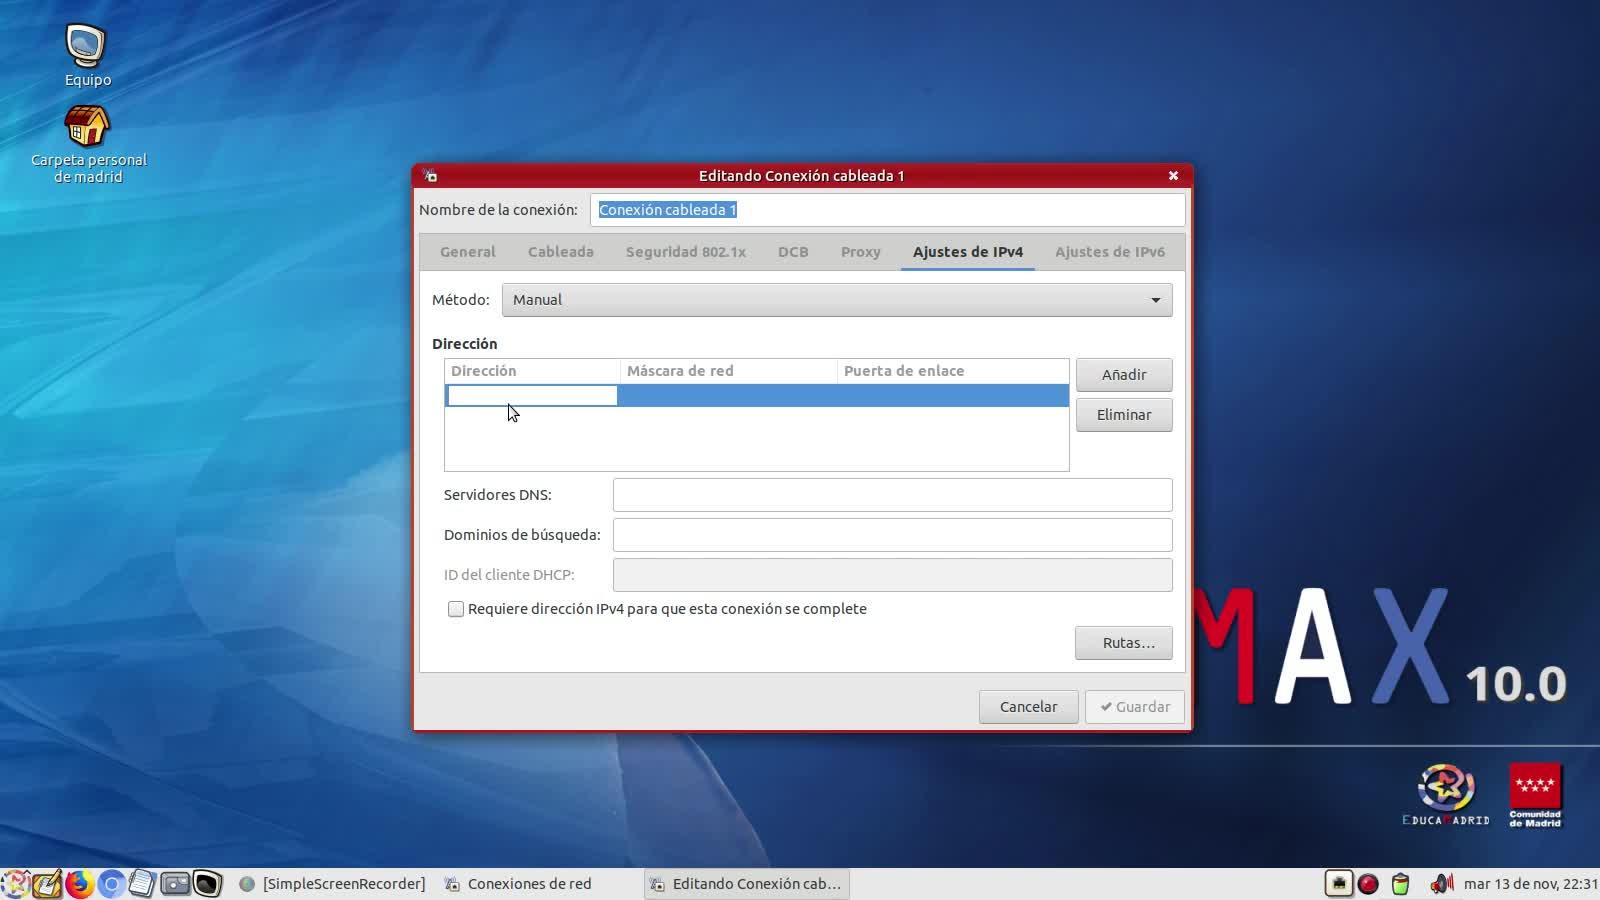The image size is (1600, 900).
Task: Switch to Conexiones de red taskbar window
Action: point(529,884)
